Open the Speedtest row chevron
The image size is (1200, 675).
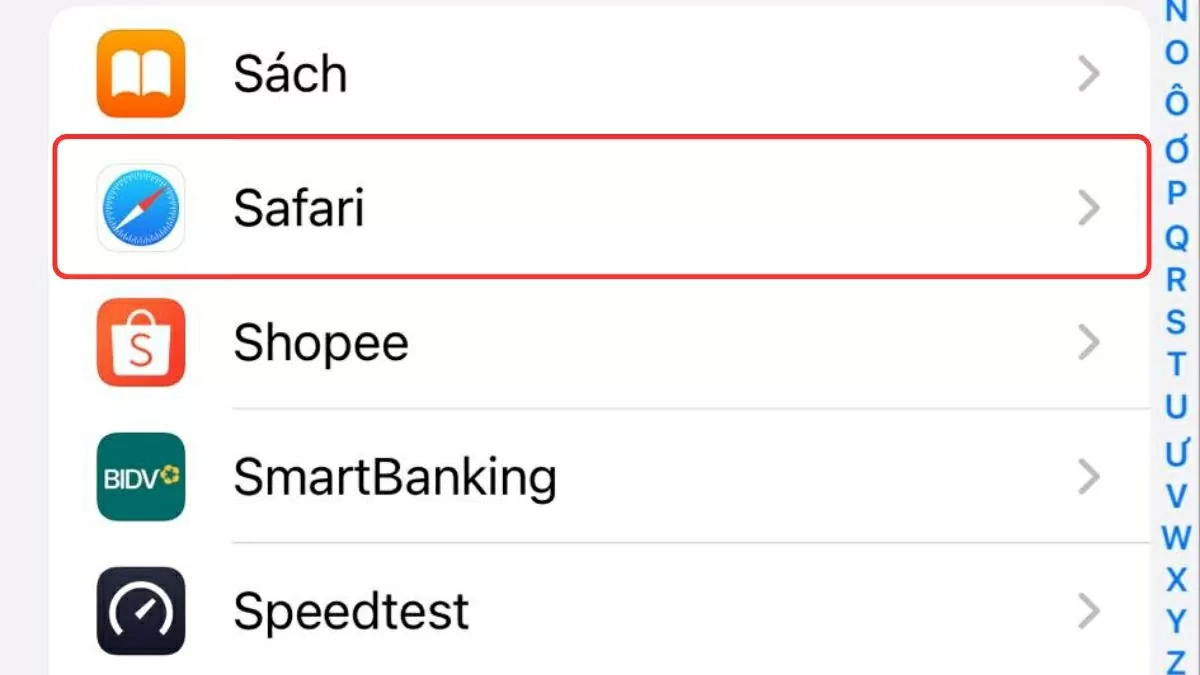coord(1089,610)
